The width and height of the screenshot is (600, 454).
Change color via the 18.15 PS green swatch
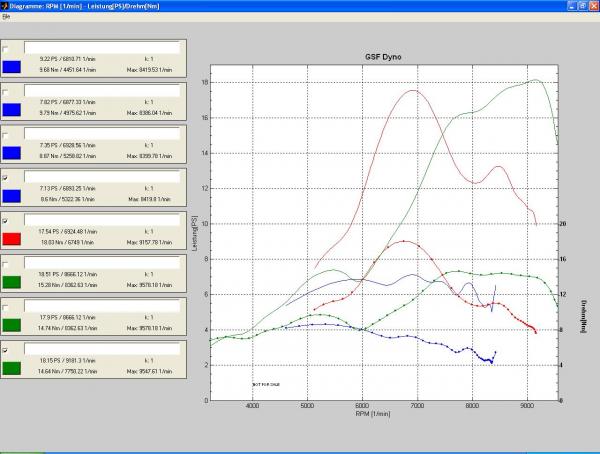pyautogui.click(x=12, y=368)
